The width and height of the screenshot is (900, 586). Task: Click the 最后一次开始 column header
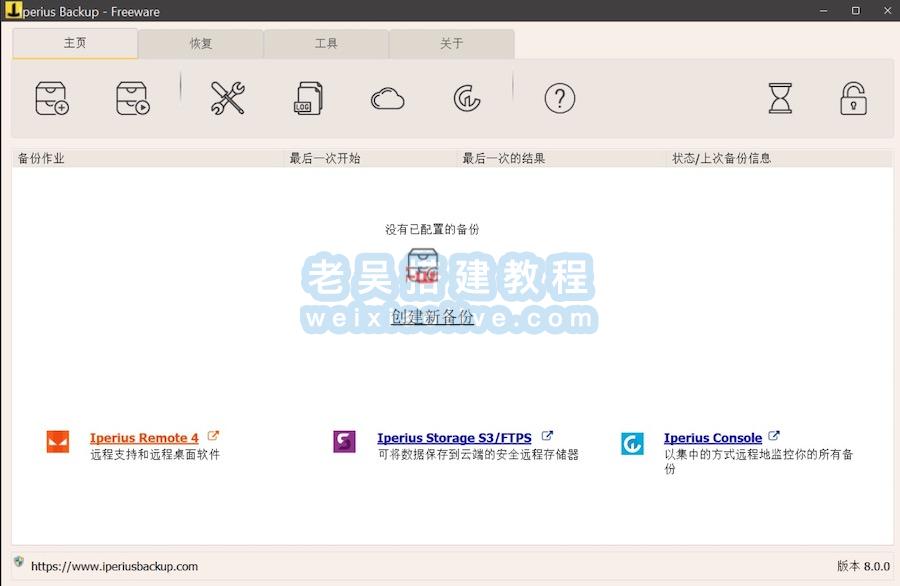coord(325,158)
